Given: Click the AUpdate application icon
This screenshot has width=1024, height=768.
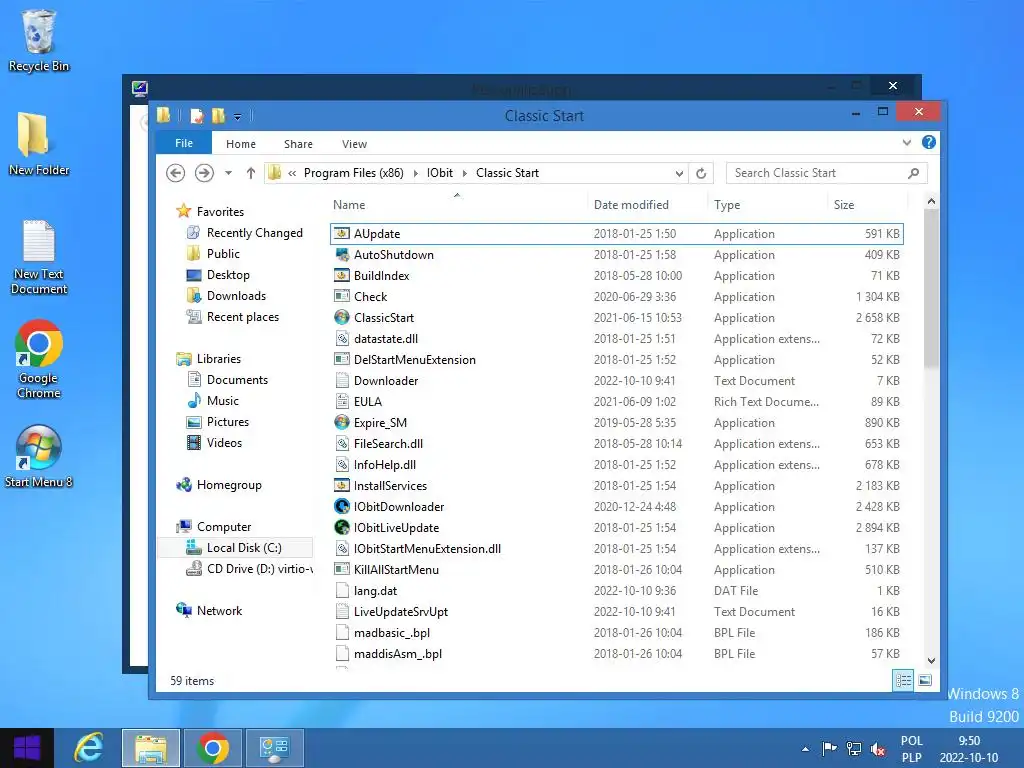Looking at the screenshot, I should coord(342,233).
